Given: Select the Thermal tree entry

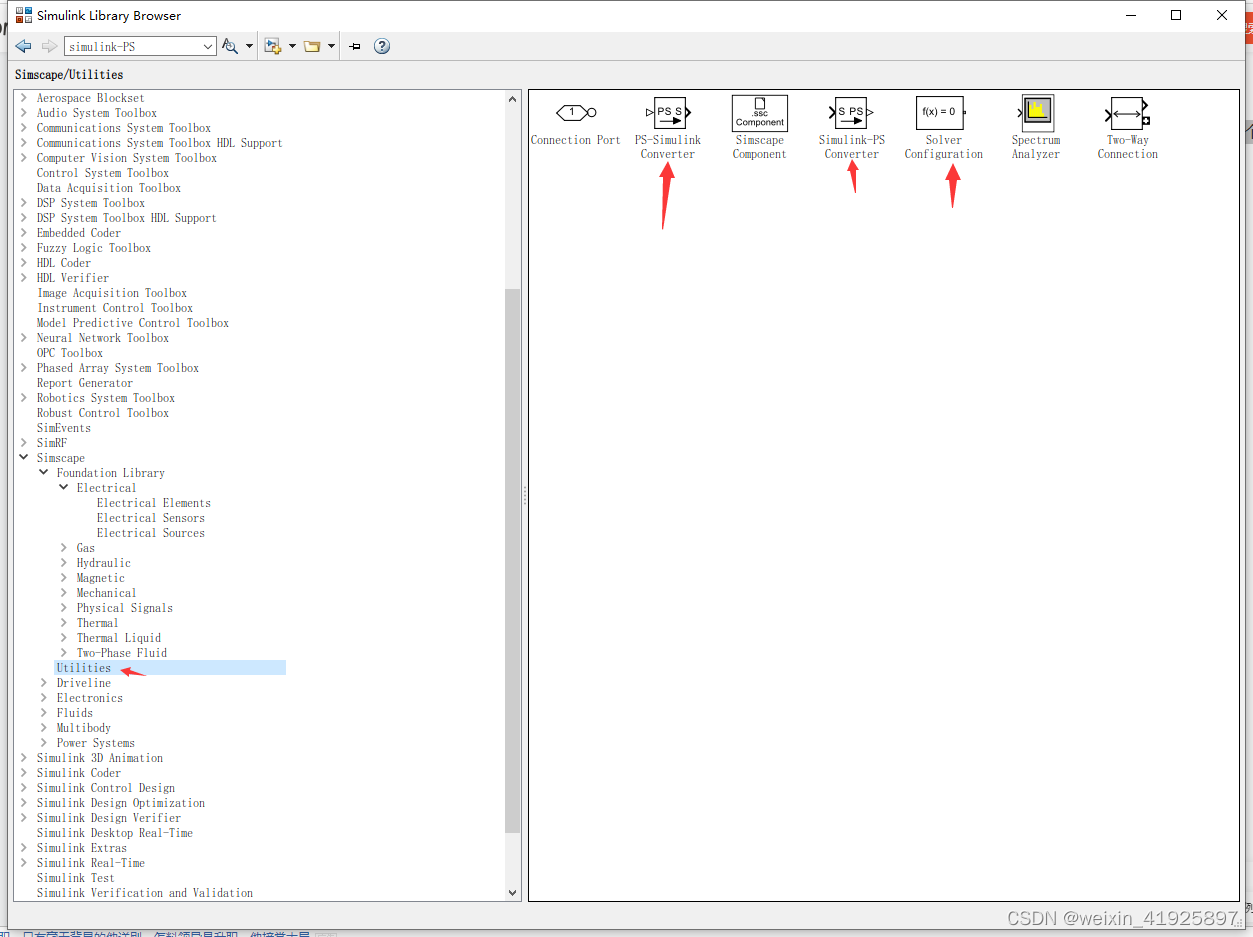Looking at the screenshot, I should tap(98, 623).
